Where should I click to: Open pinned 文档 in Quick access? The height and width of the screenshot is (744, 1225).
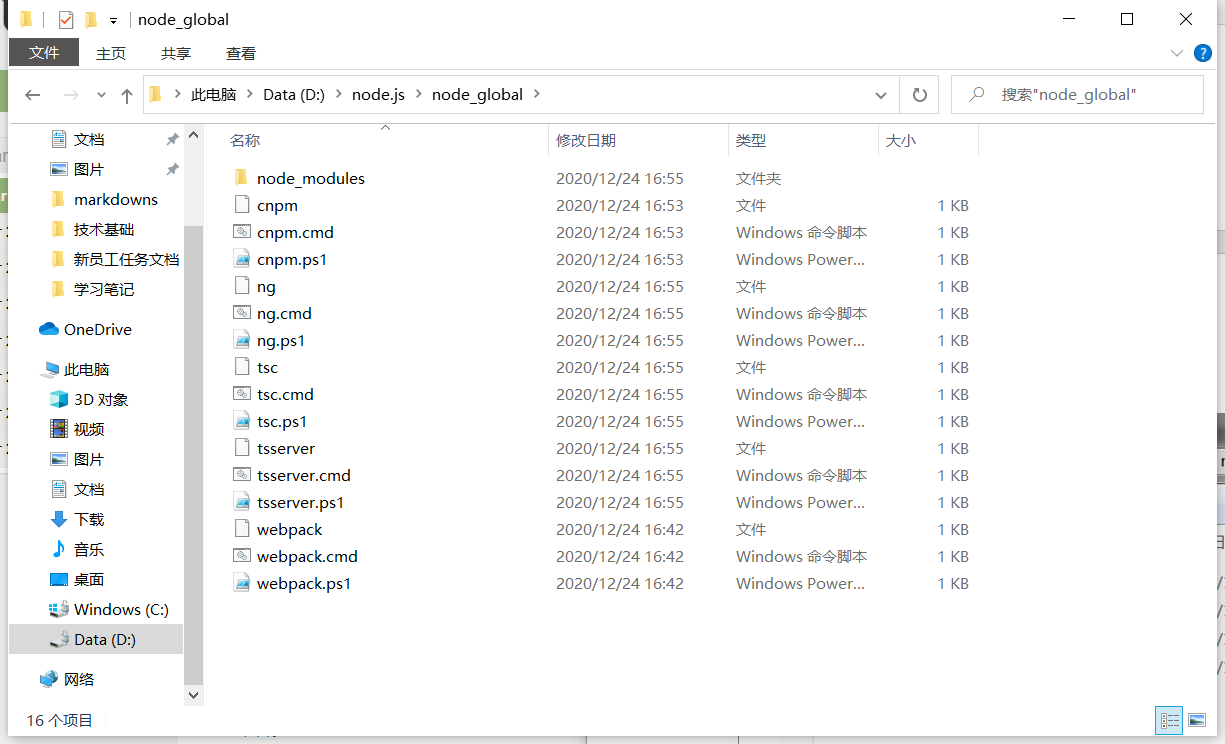tap(89, 139)
